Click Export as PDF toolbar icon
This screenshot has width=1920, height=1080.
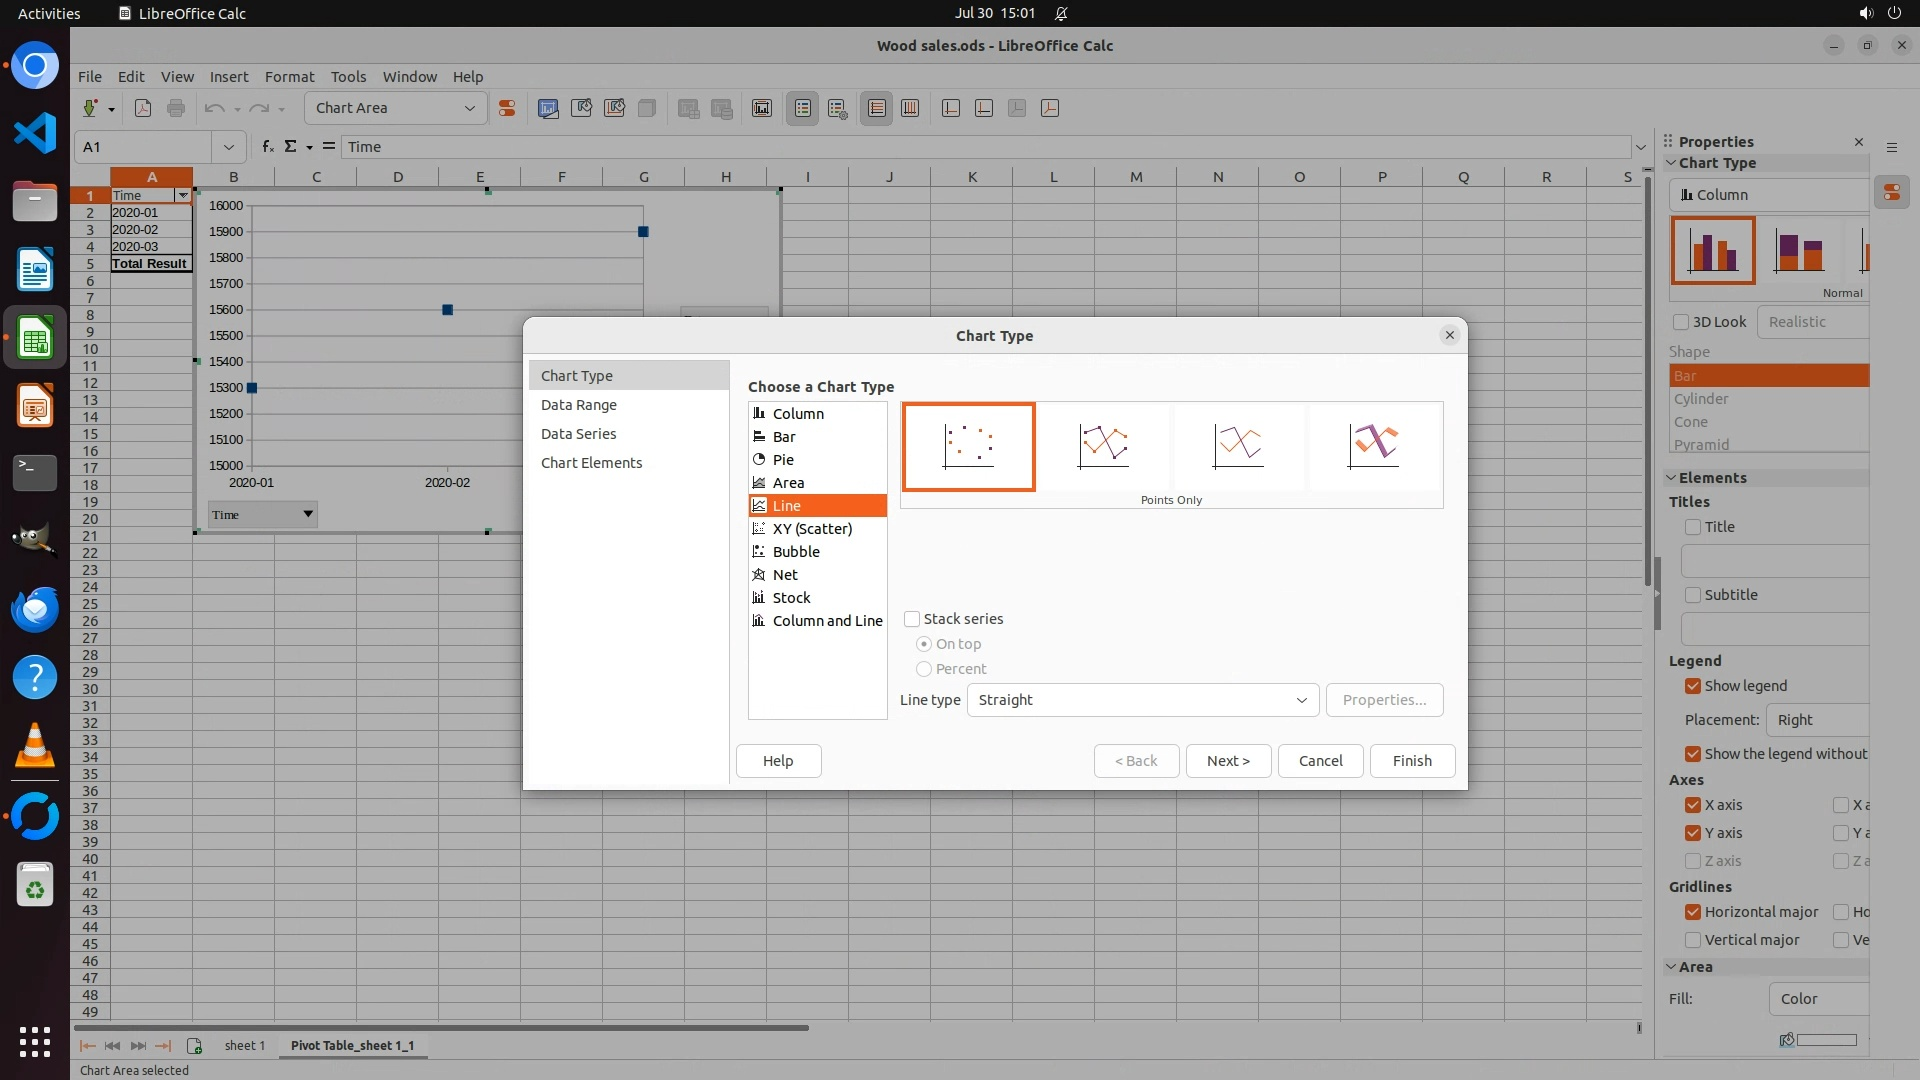coord(143,108)
